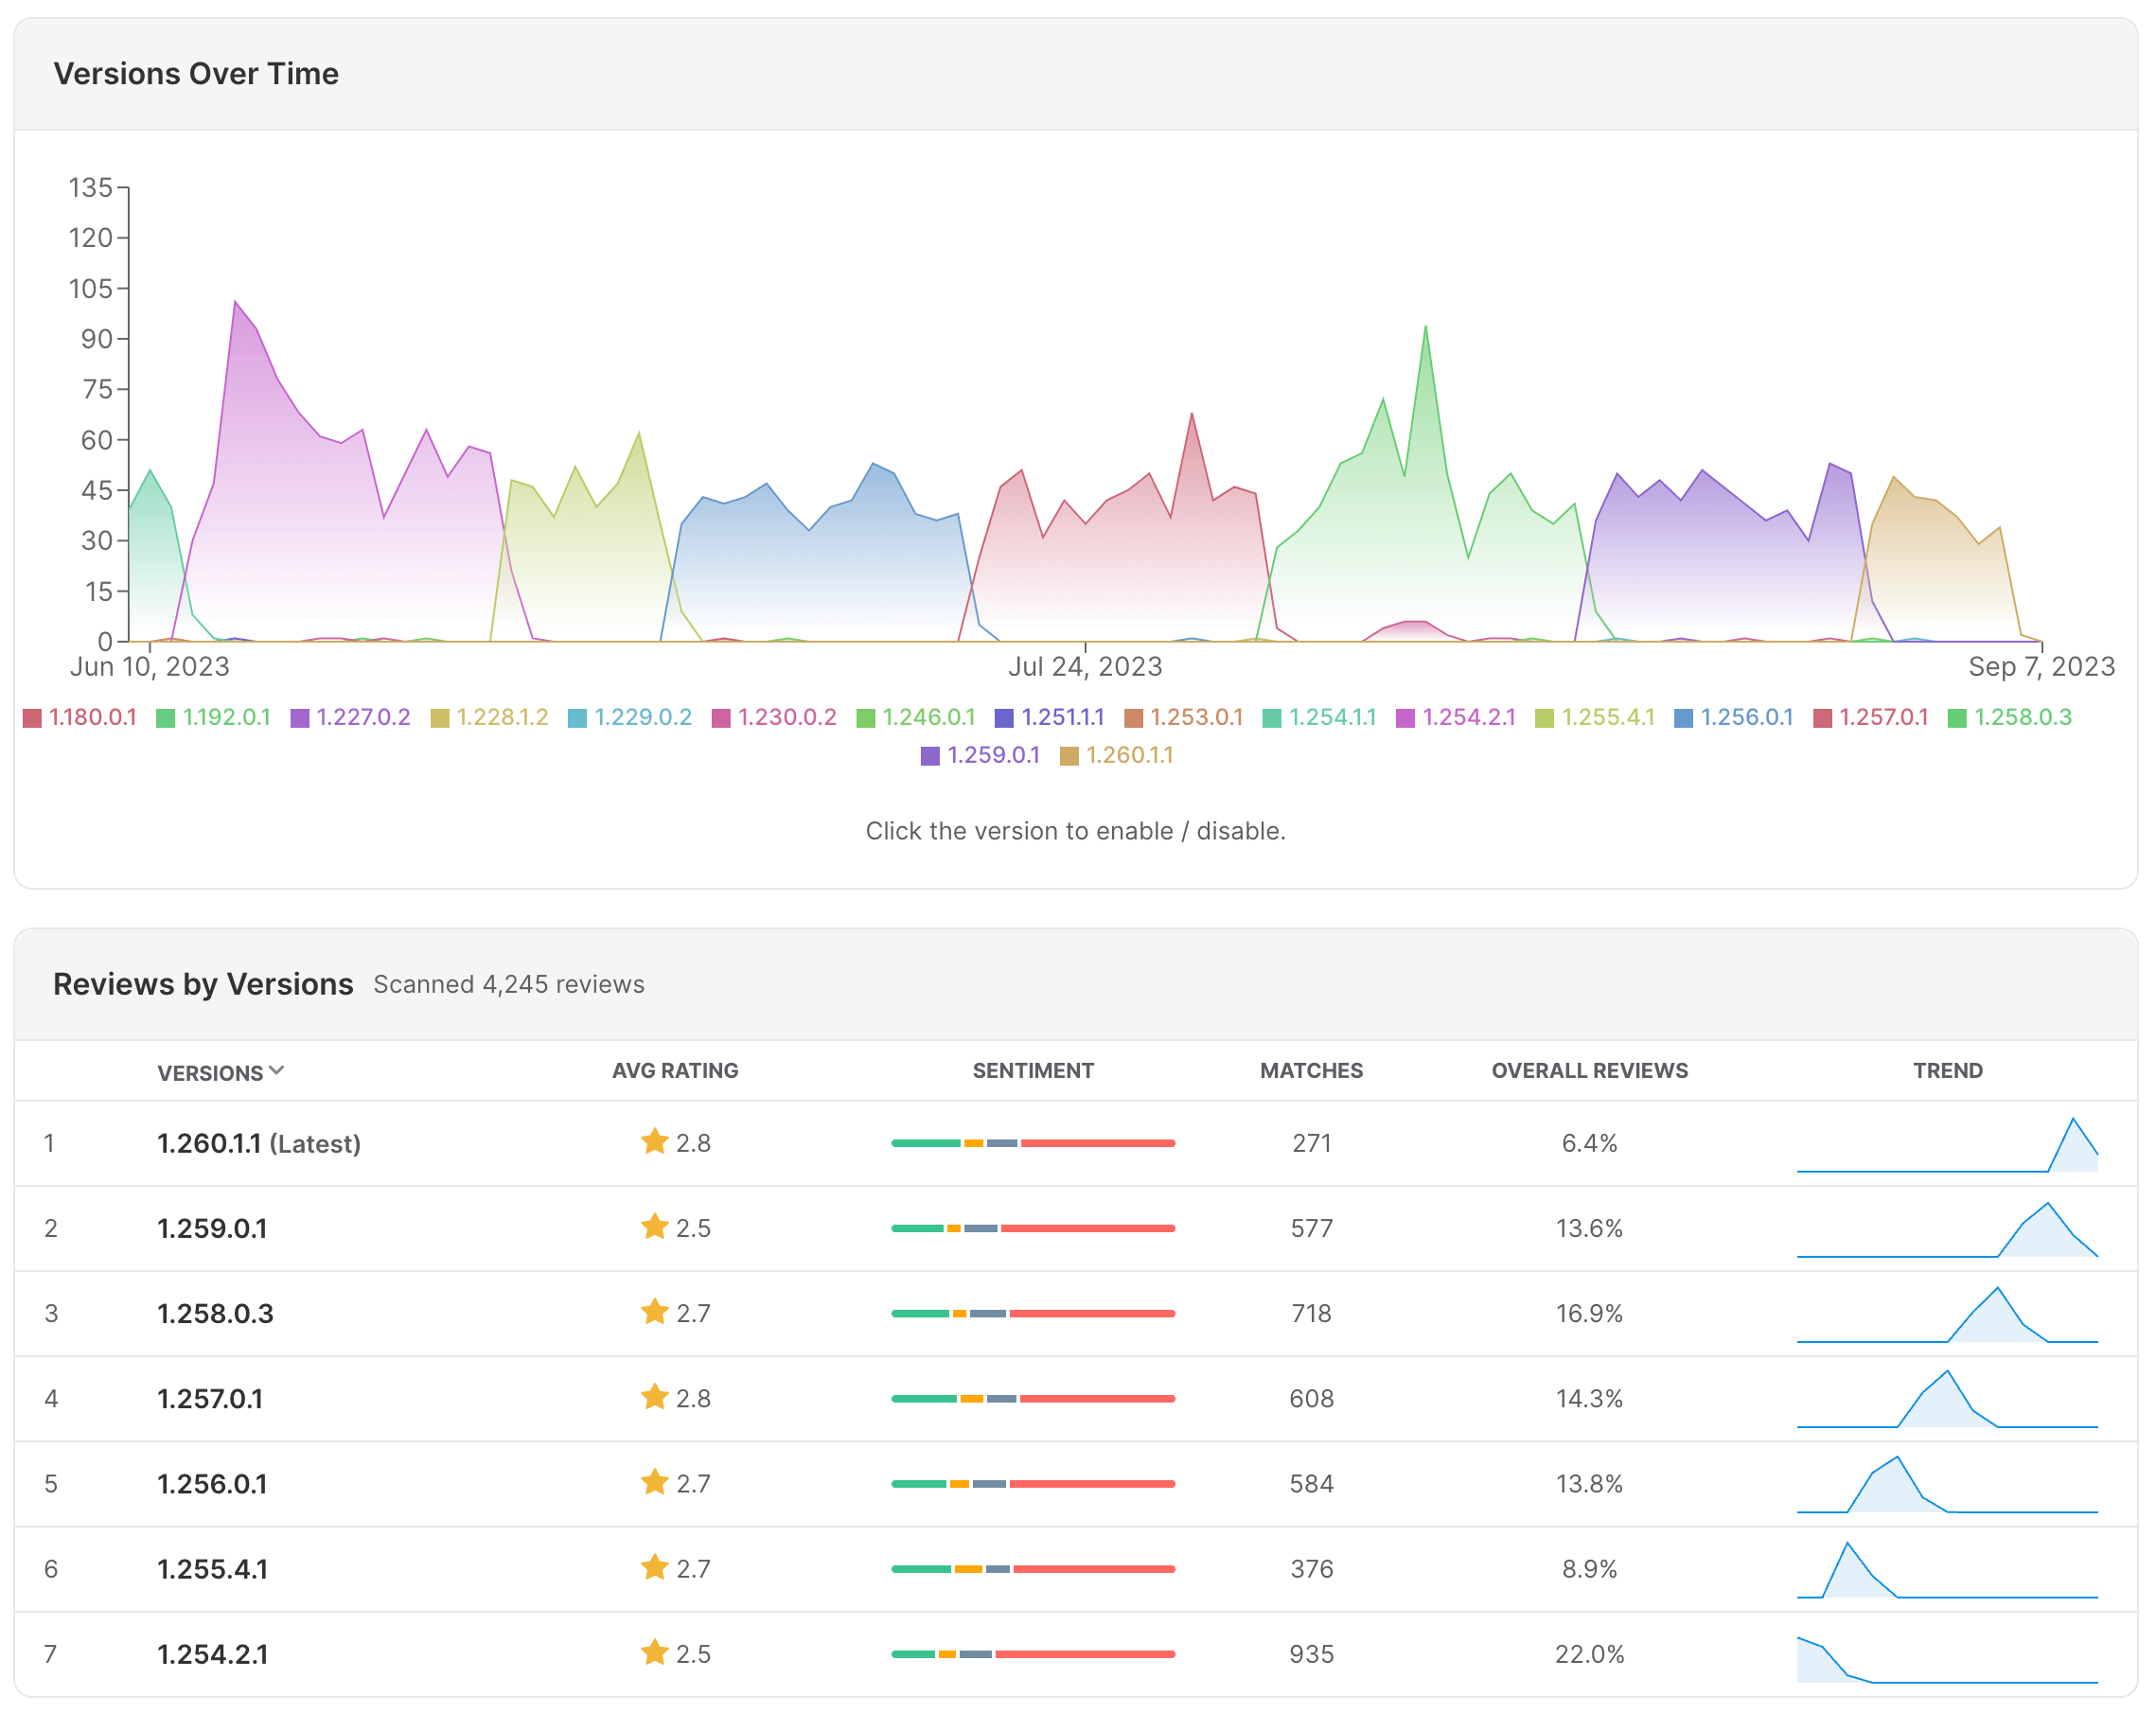
Task: Open version 1.254.2.1 in table
Action: point(212,1653)
